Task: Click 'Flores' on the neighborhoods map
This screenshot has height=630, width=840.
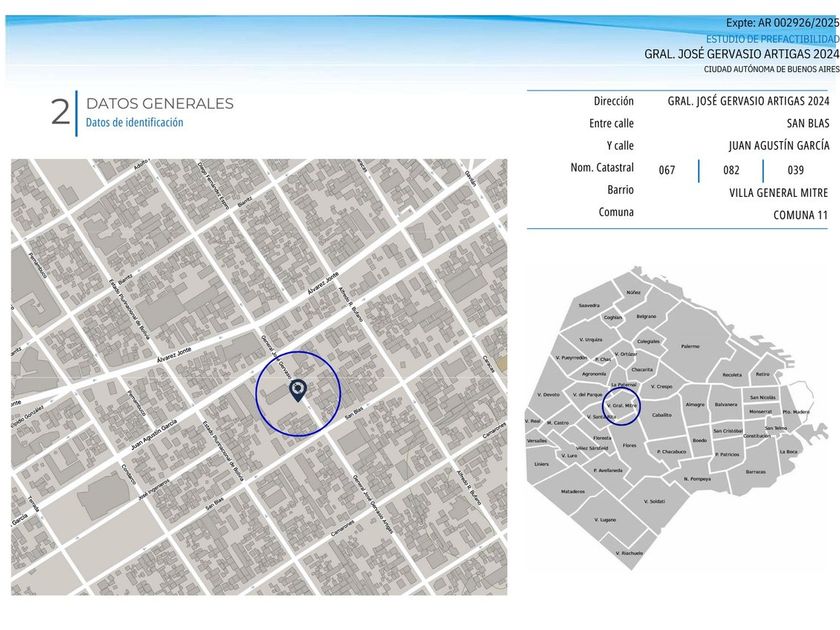Action: [629, 445]
